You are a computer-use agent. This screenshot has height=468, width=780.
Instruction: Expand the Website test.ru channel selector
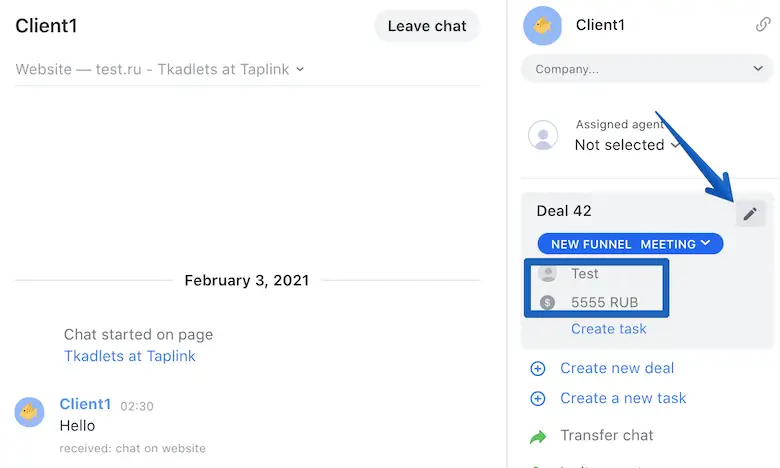(160, 69)
